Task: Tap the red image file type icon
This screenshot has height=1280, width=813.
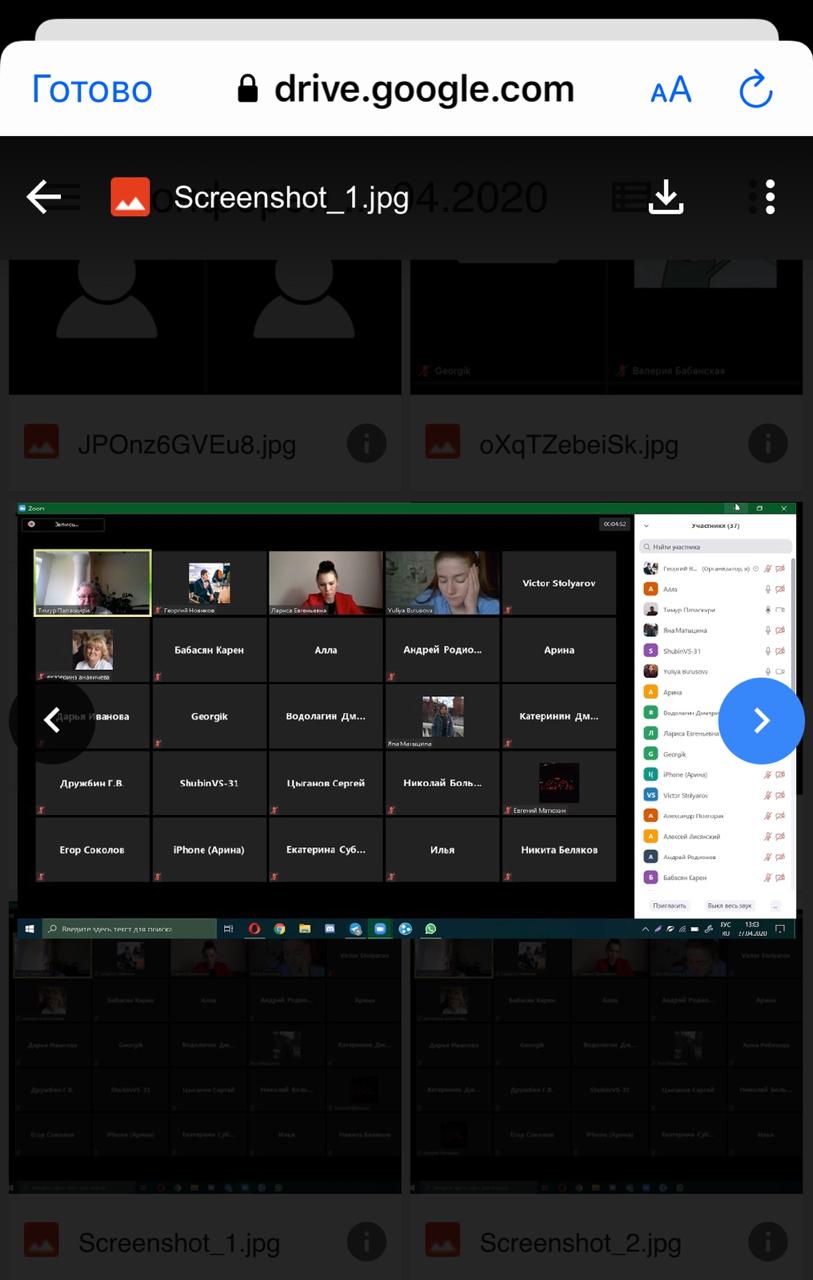Action: pyautogui.click(x=130, y=197)
